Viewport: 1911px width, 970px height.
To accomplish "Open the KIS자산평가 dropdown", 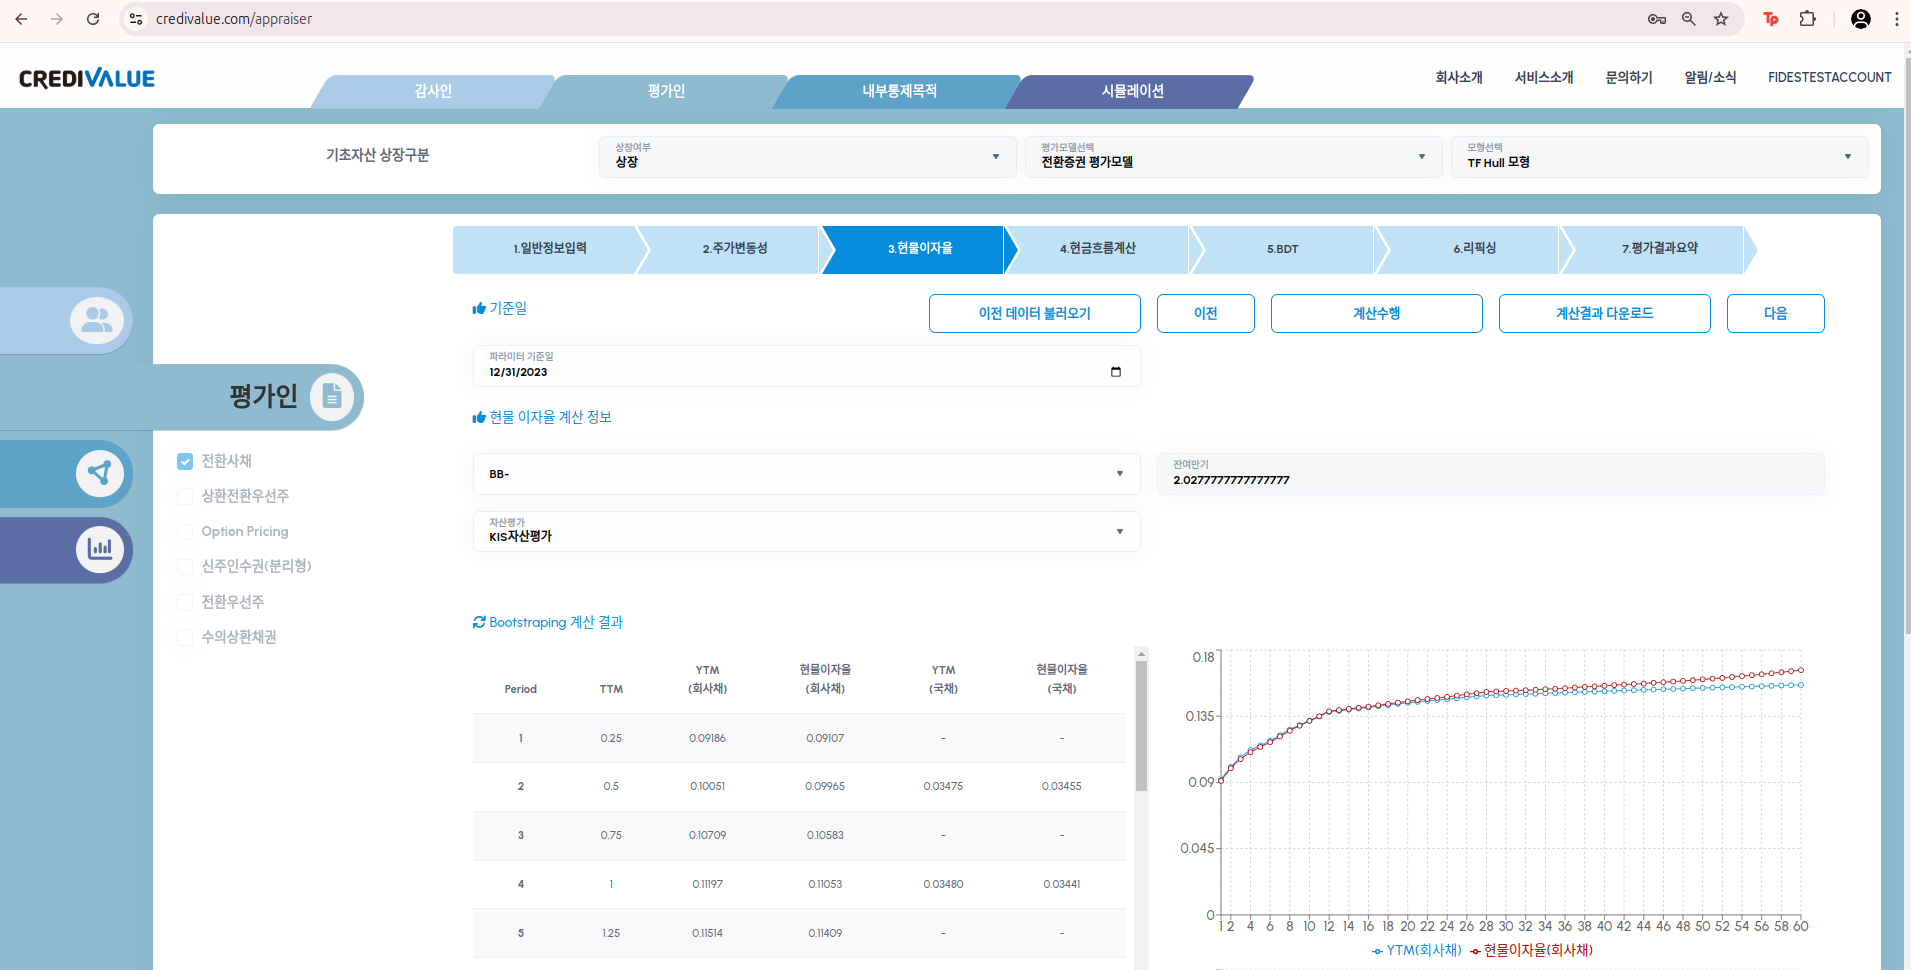I will [806, 531].
